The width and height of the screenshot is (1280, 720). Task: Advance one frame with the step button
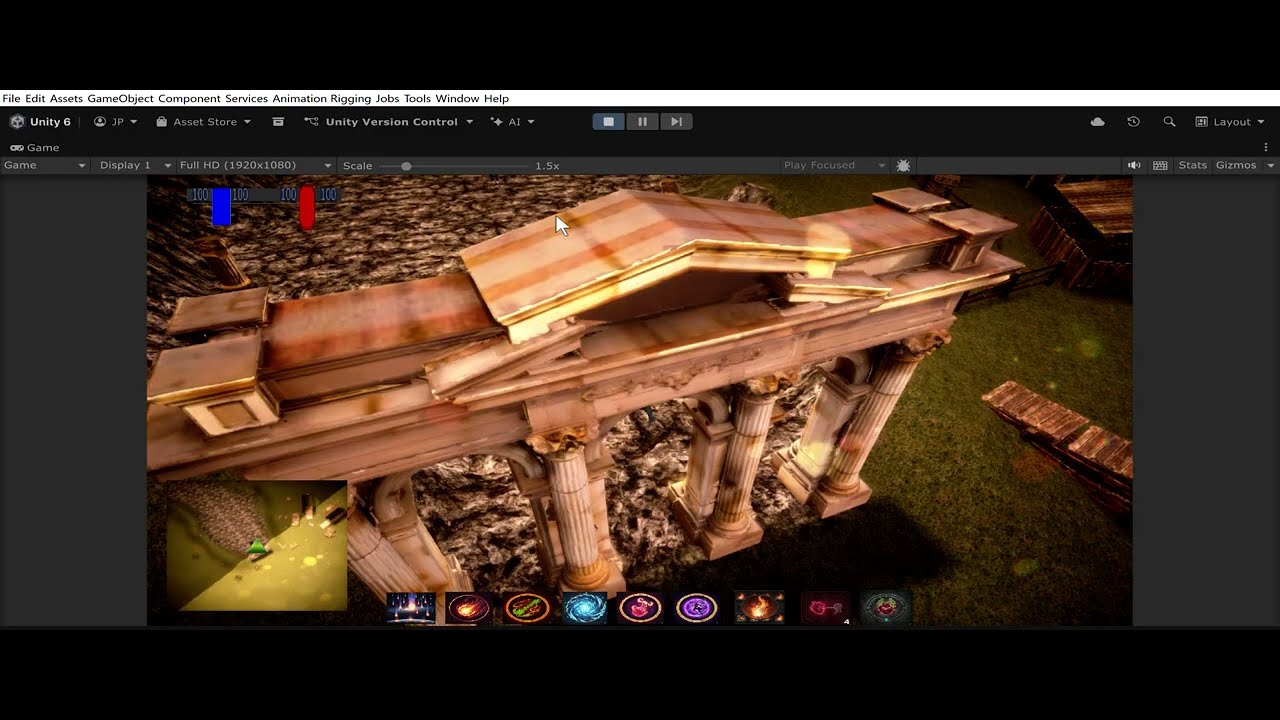pyautogui.click(x=676, y=122)
